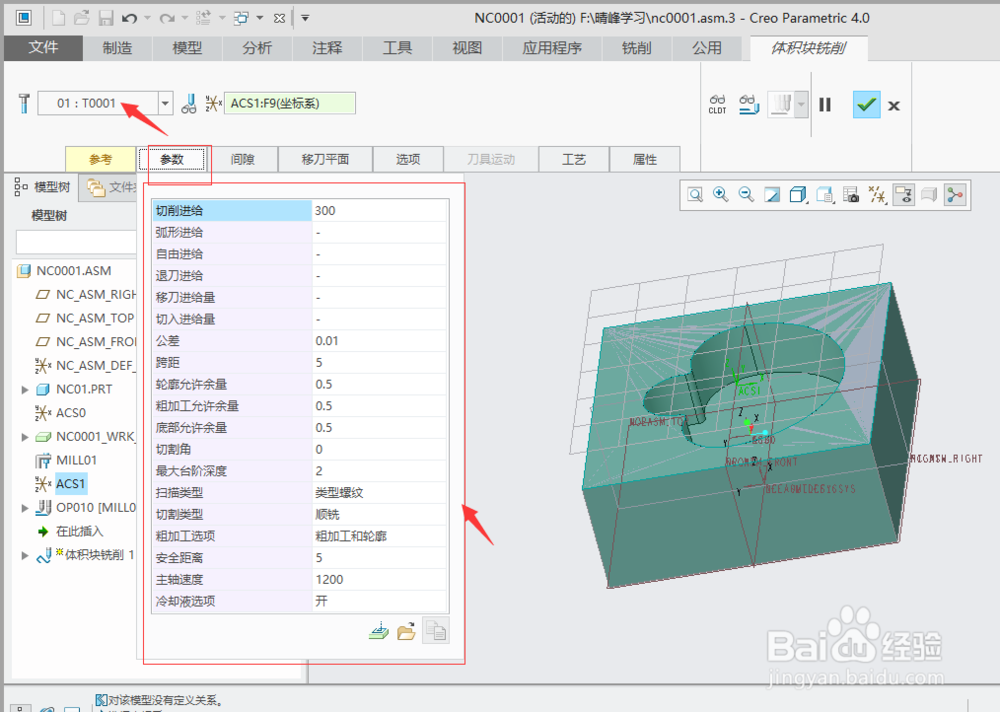Screen dimensions: 1000x712
Task: Expand the NC0001_WRK tree node
Action: (25, 437)
